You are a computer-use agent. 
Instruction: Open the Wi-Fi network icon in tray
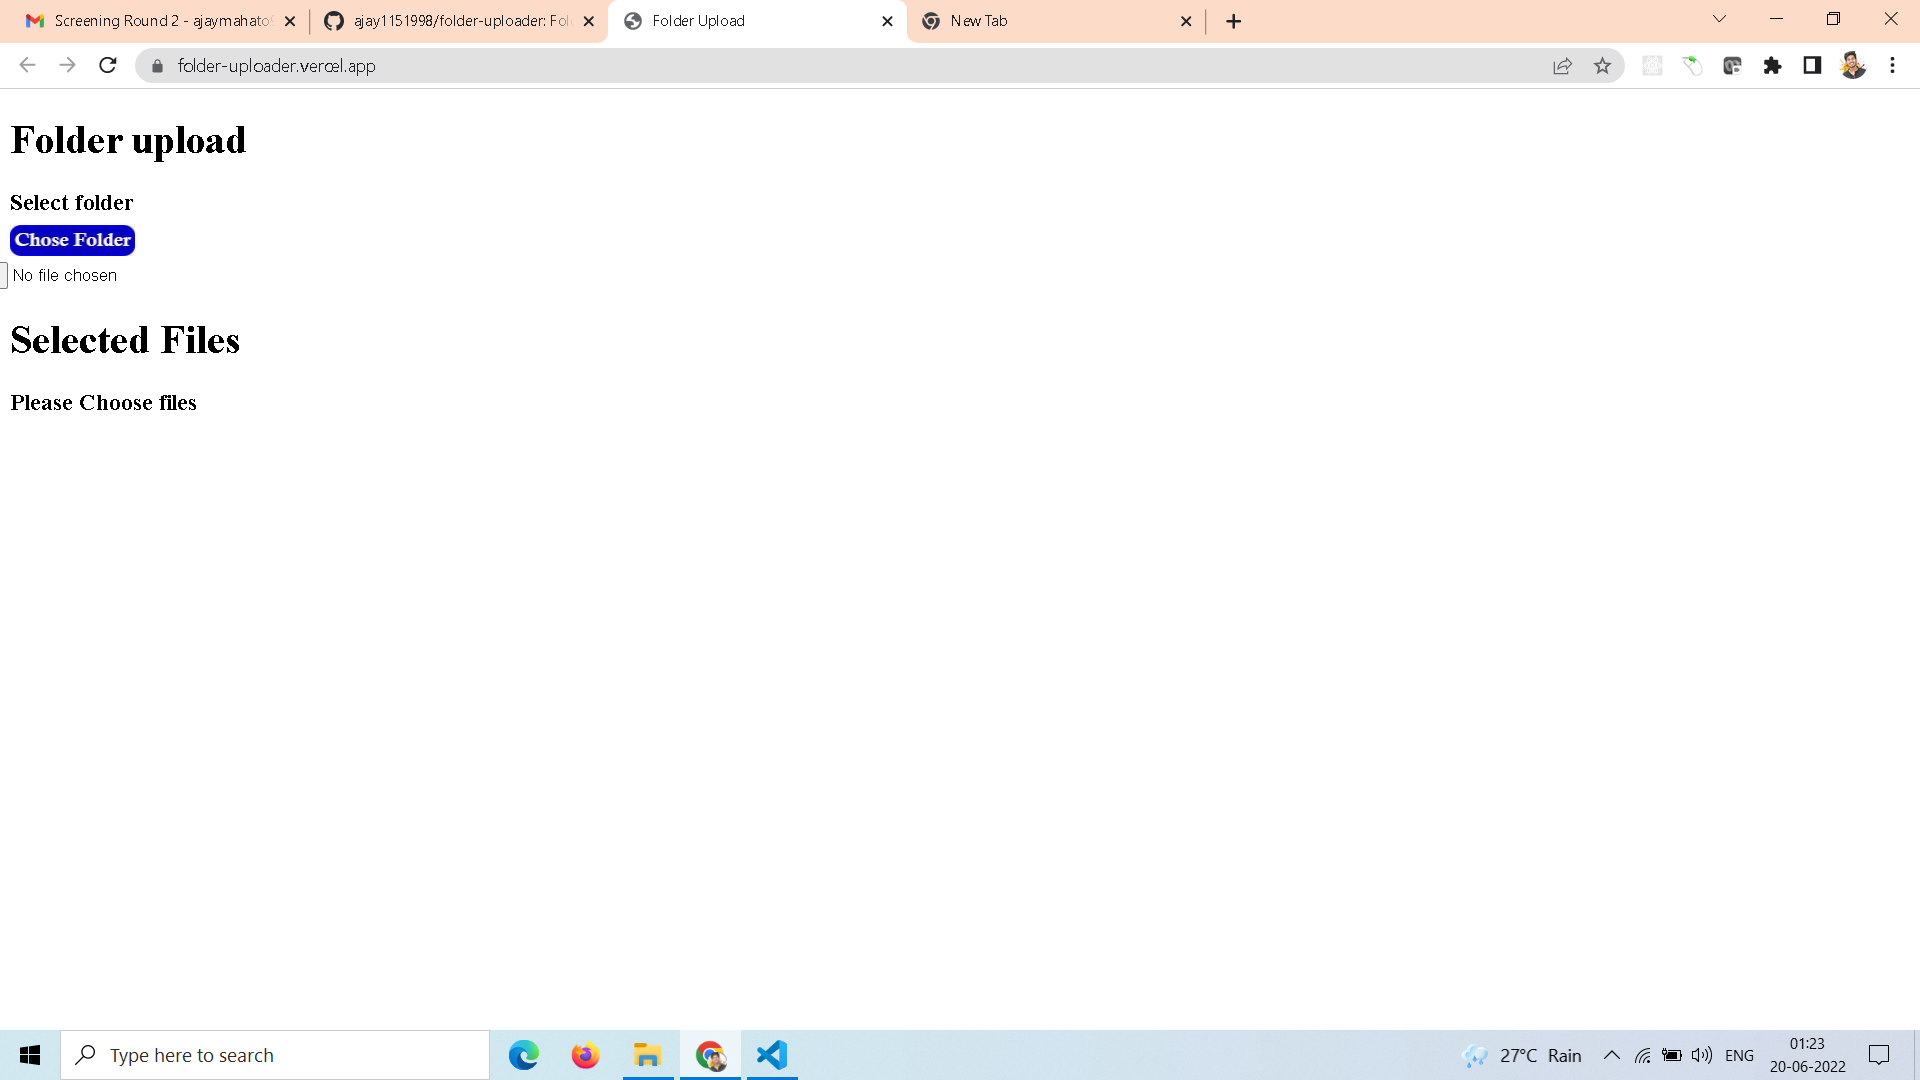[x=1645, y=1055]
